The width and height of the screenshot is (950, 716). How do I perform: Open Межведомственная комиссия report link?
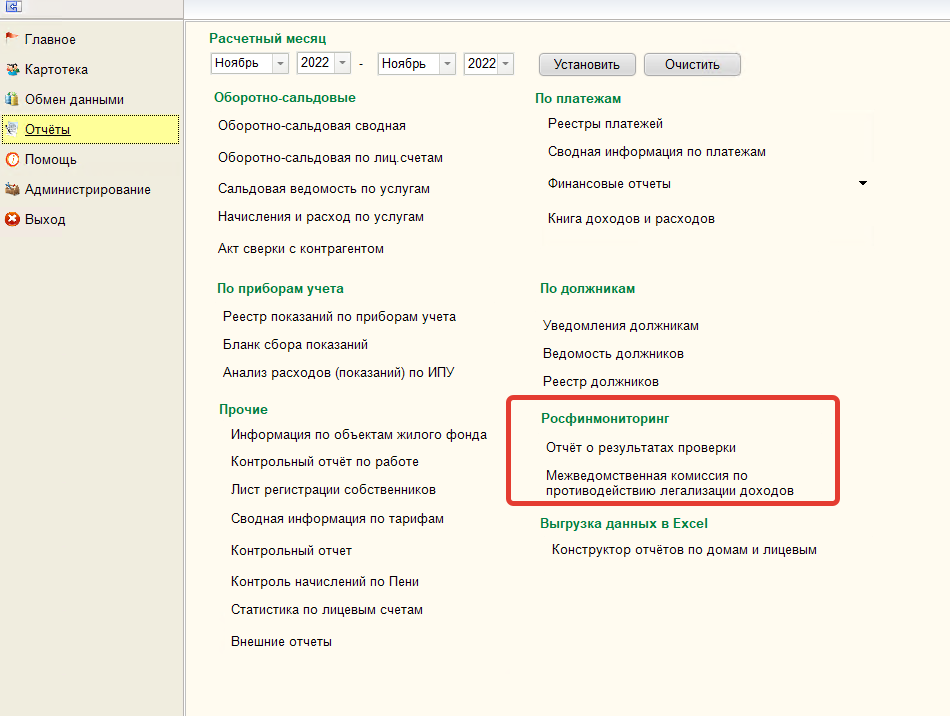click(670, 483)
